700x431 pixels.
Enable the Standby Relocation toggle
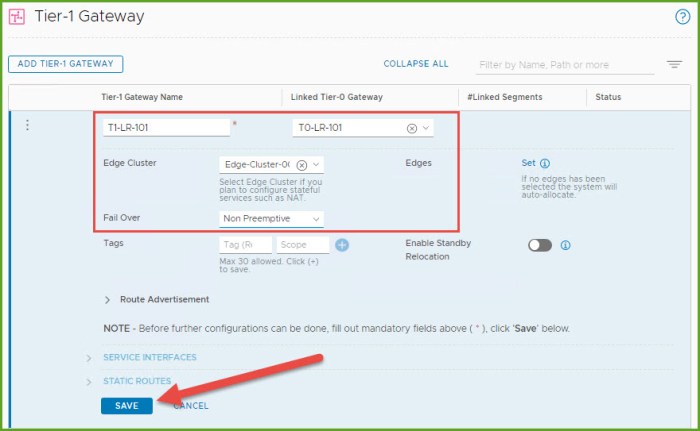[x=540, y=245]
